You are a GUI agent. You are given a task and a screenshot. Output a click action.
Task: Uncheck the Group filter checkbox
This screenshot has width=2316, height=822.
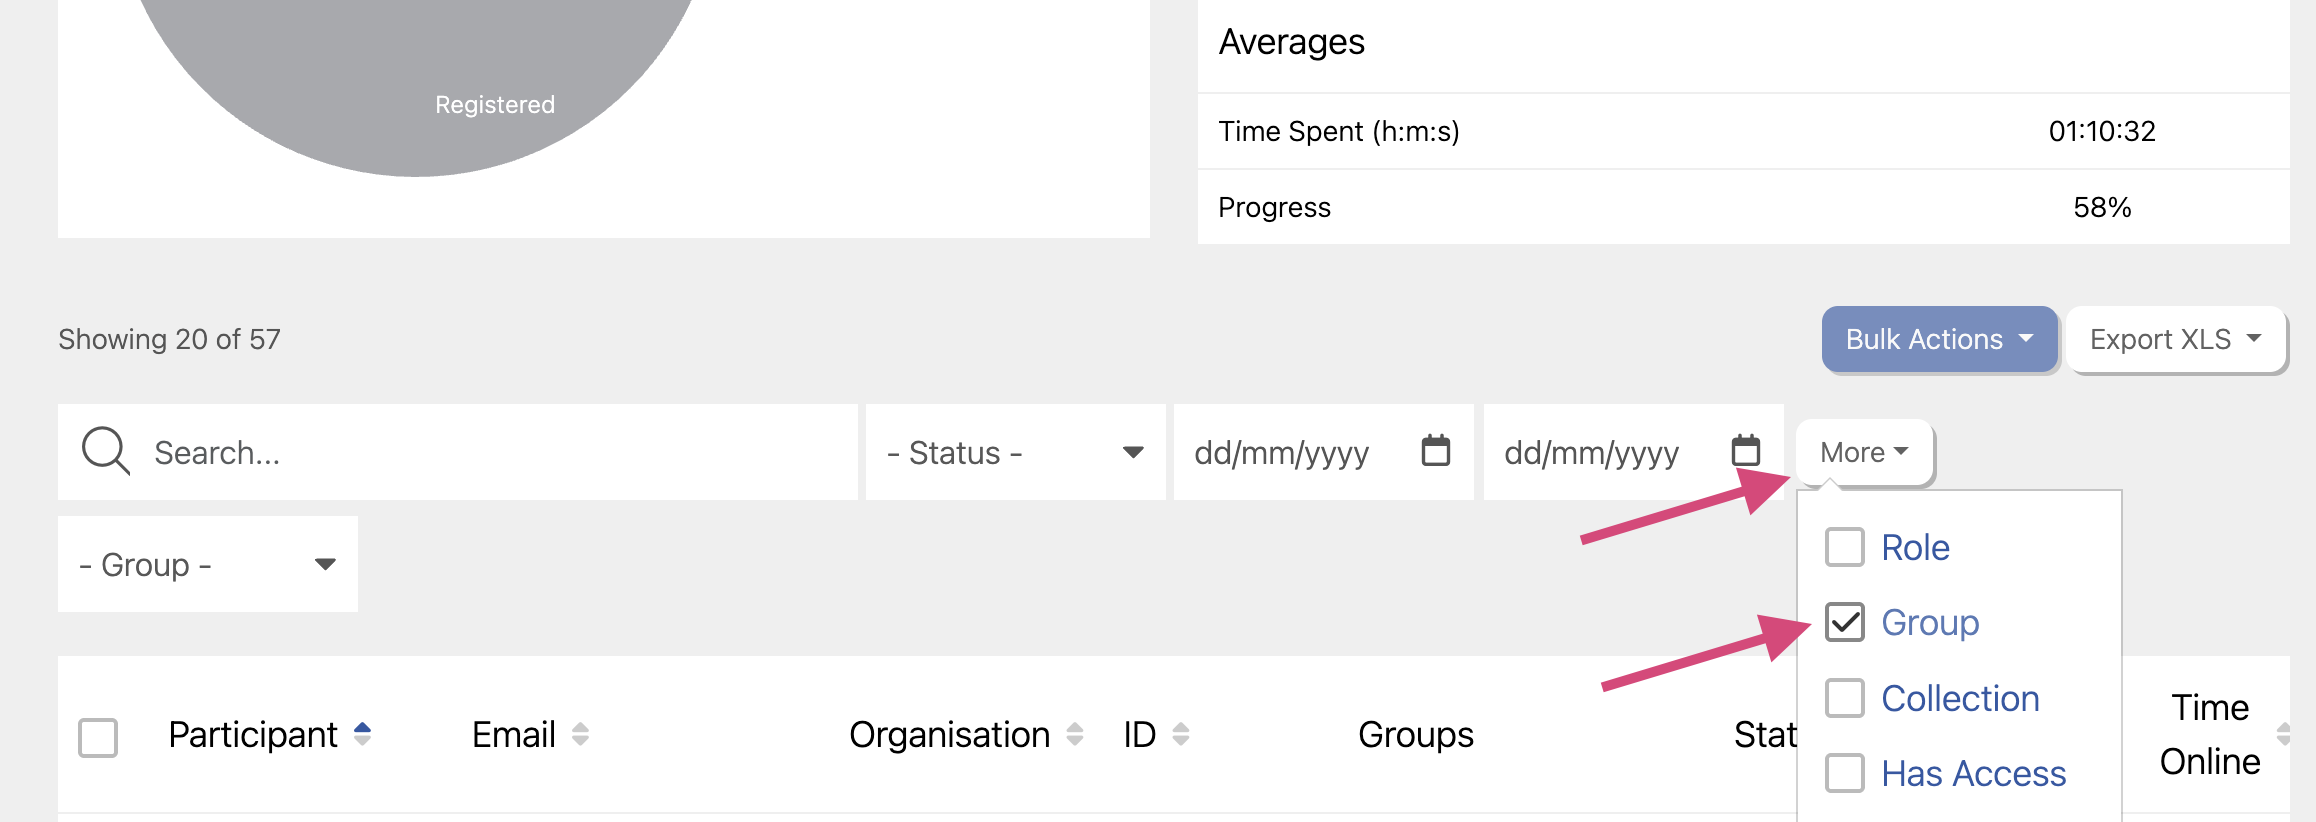click(x=1844, y=623)
